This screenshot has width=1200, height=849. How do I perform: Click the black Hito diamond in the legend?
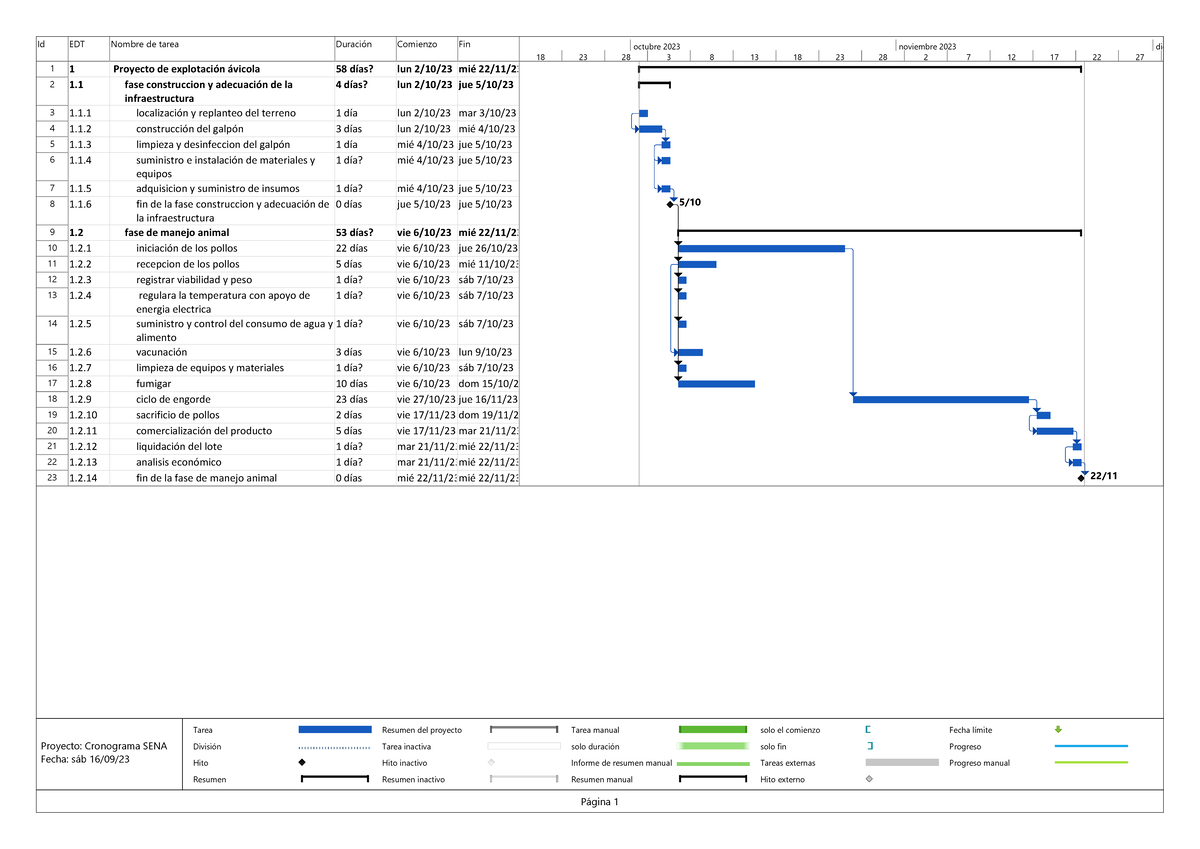click(x=302, y=763)
